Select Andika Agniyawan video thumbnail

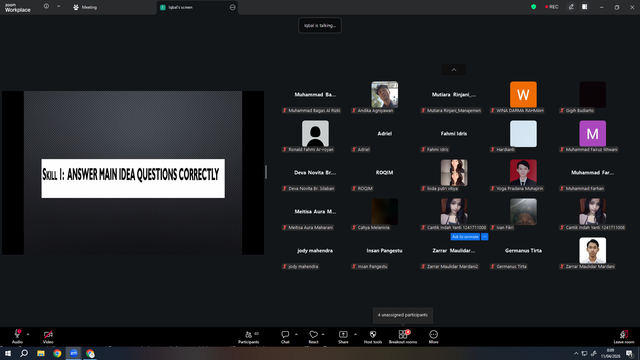(384, 95)
